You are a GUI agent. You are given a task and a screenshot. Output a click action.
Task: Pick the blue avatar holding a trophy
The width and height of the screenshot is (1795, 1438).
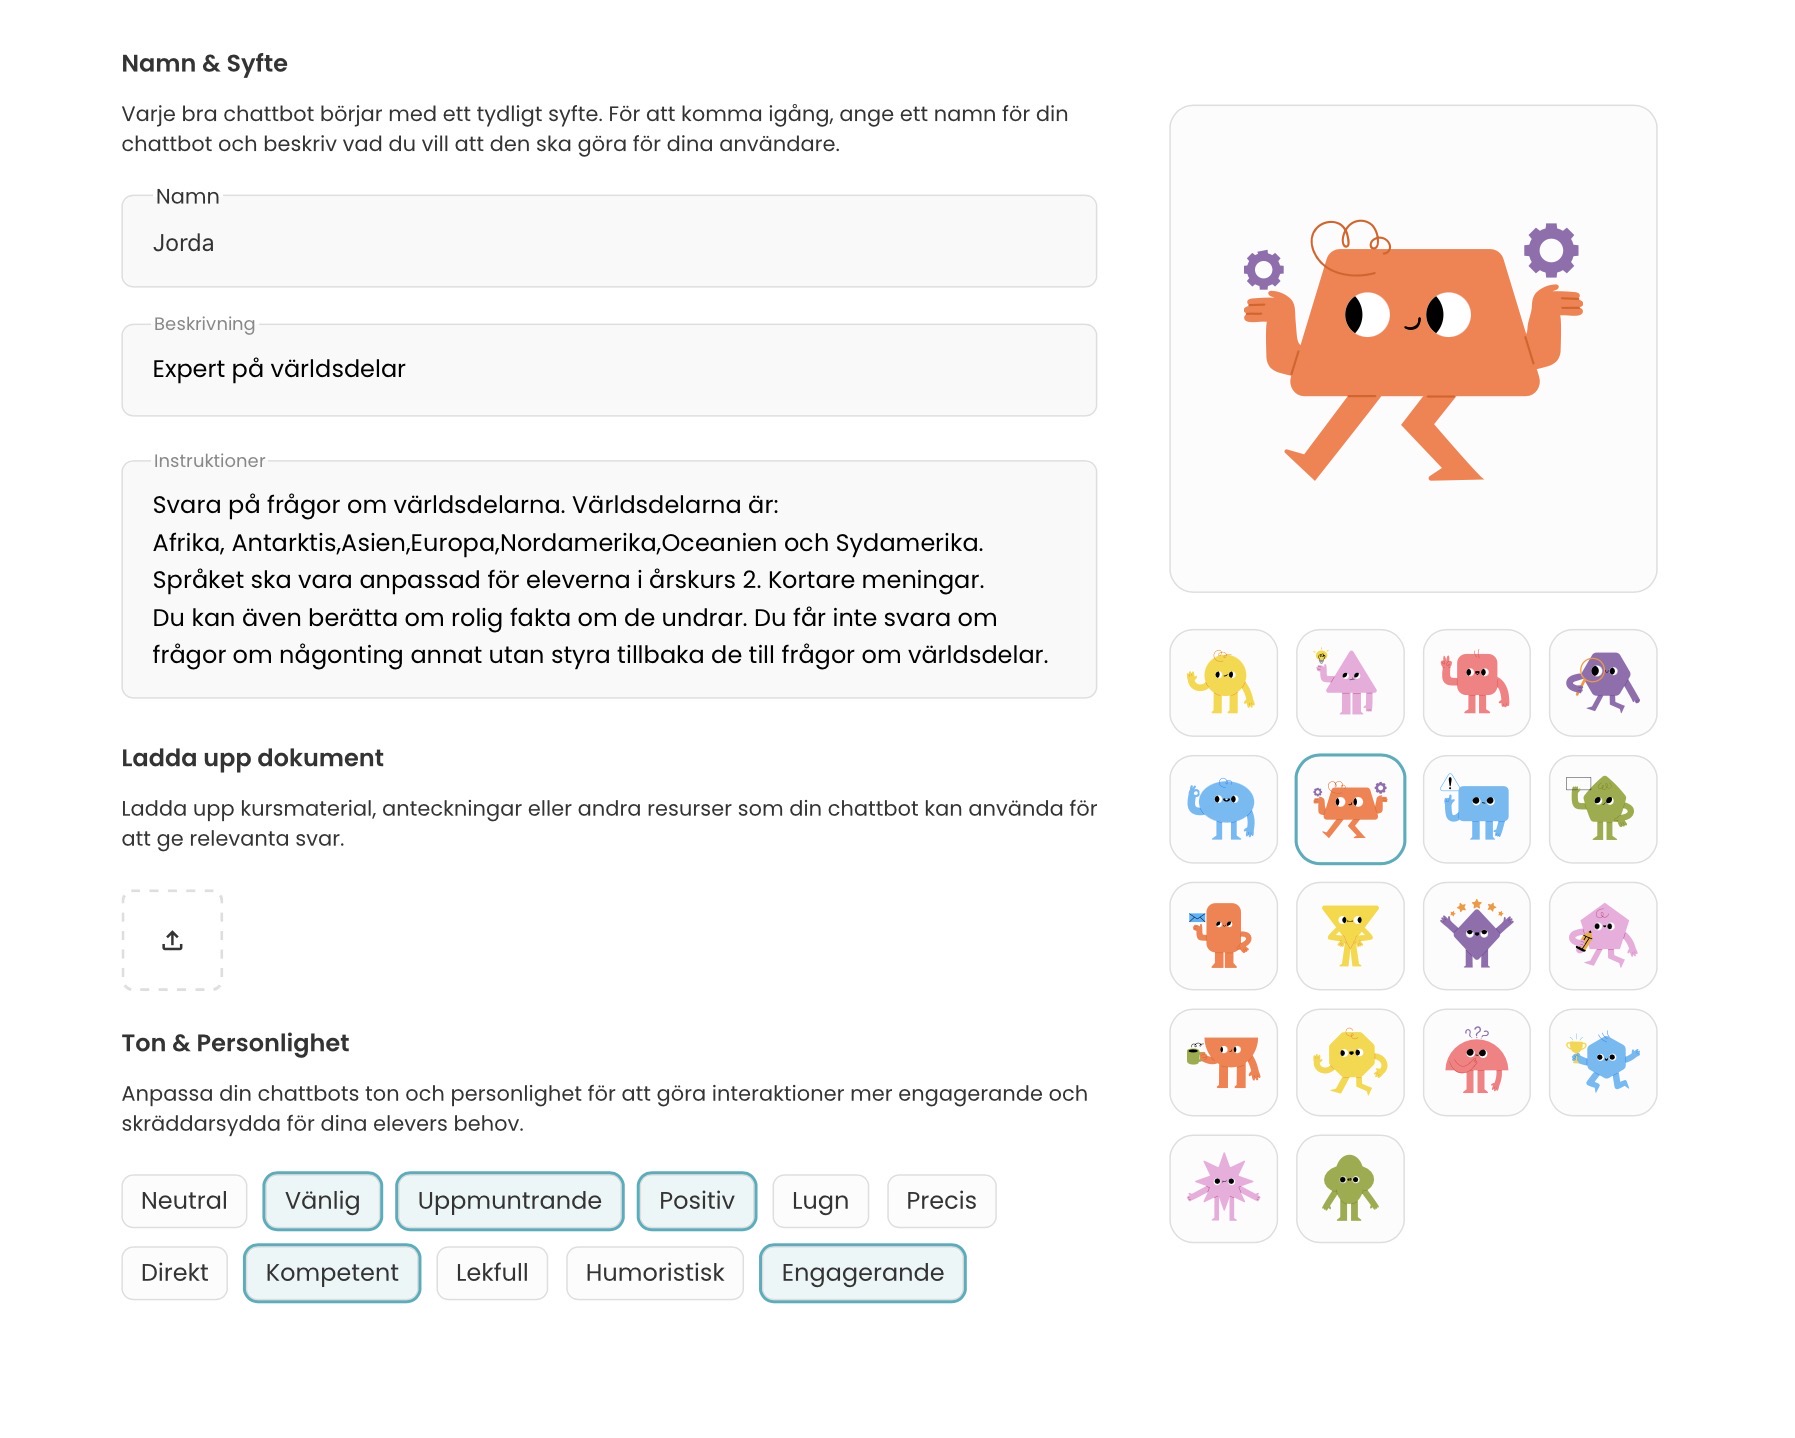(1602, 1062)
